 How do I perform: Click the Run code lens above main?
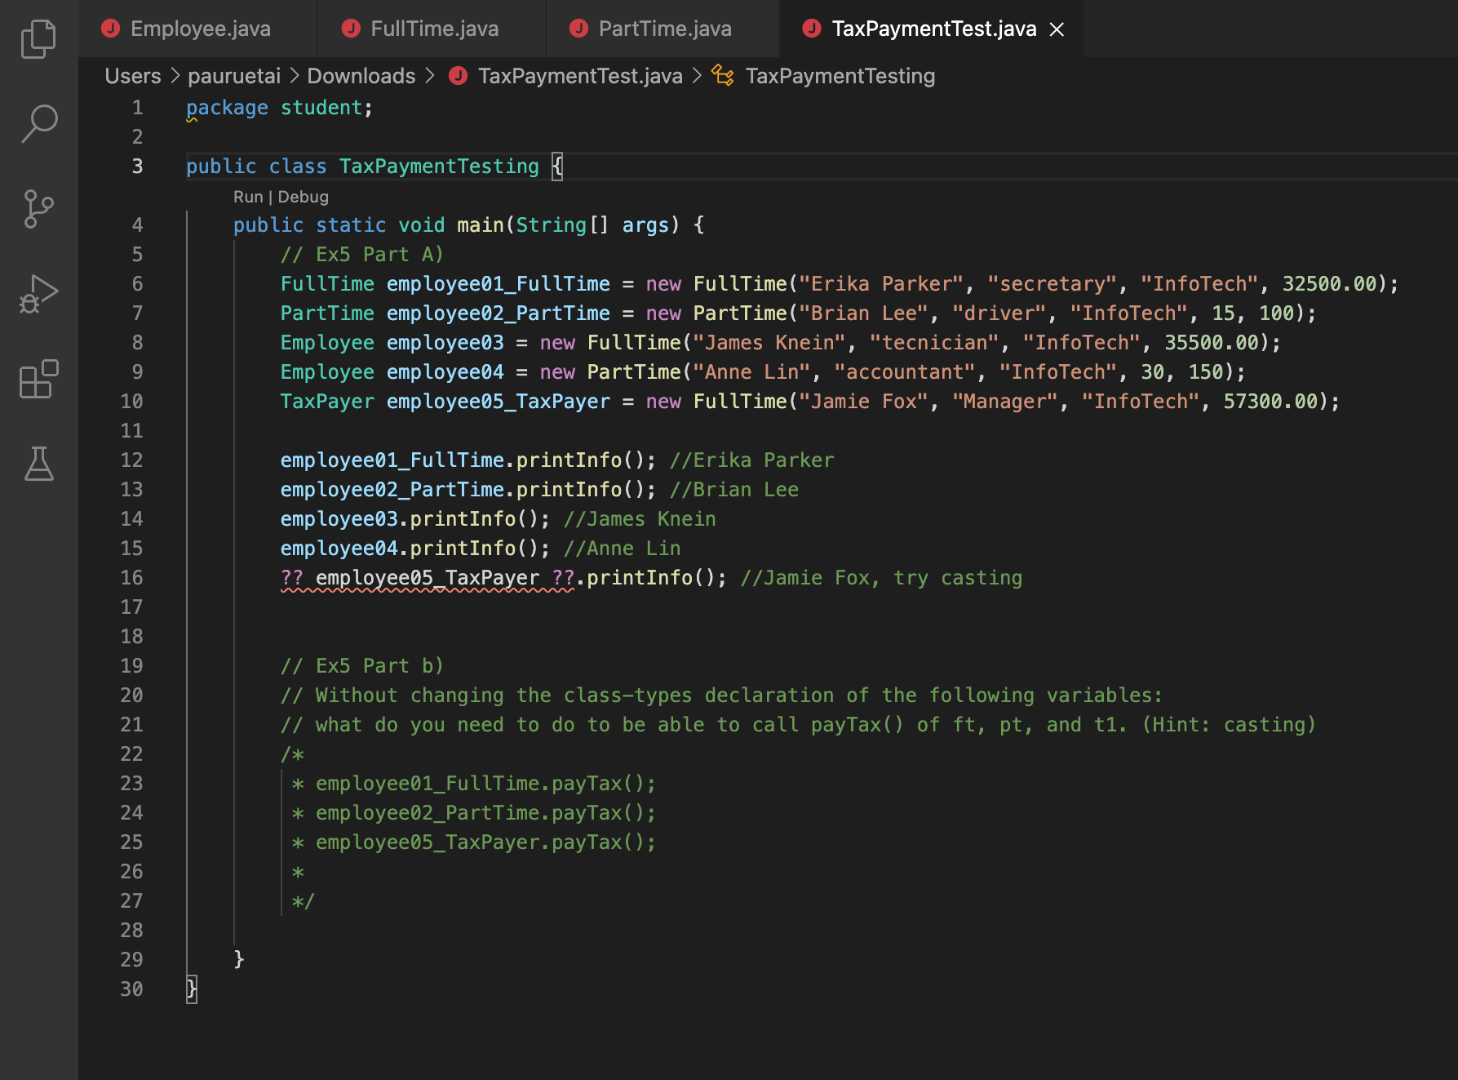(248, 197)
